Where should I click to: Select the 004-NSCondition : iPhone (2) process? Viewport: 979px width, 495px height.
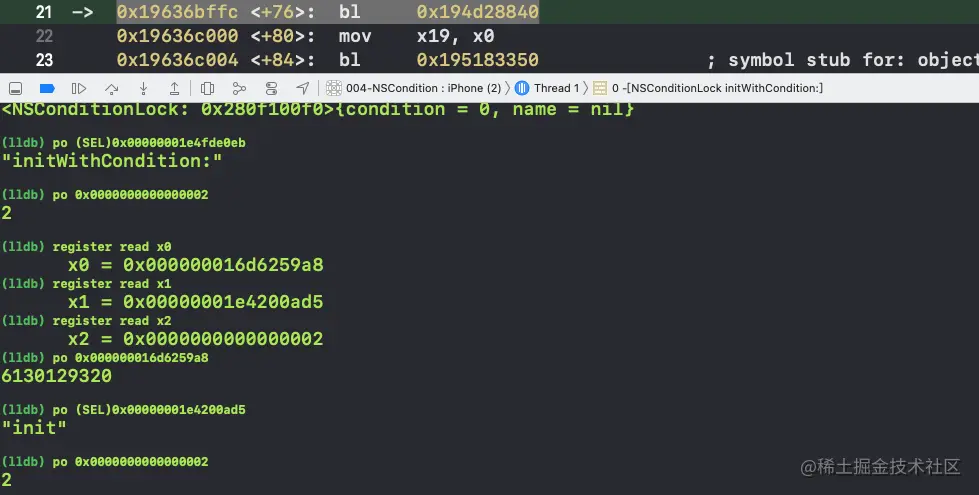pos(423,88)
